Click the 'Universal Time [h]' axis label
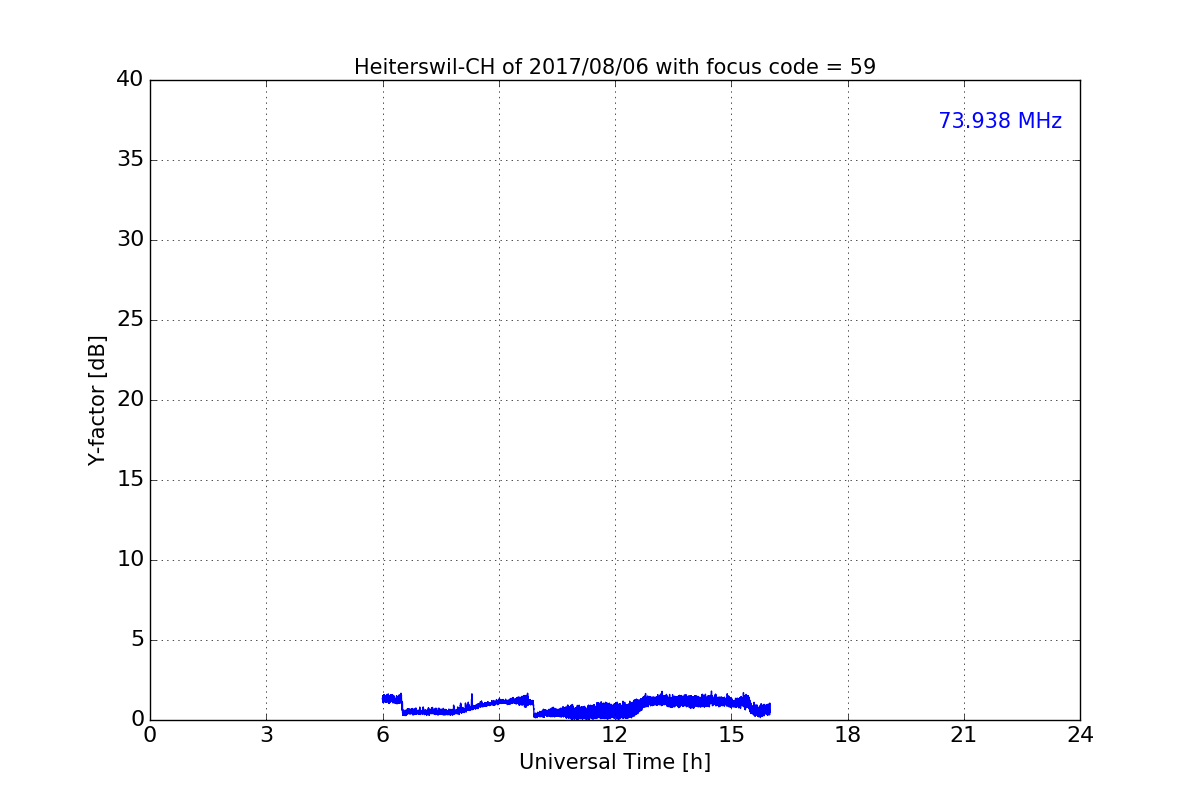The width and height of the screenshot is (1200, 800). (x=615, y=762)
